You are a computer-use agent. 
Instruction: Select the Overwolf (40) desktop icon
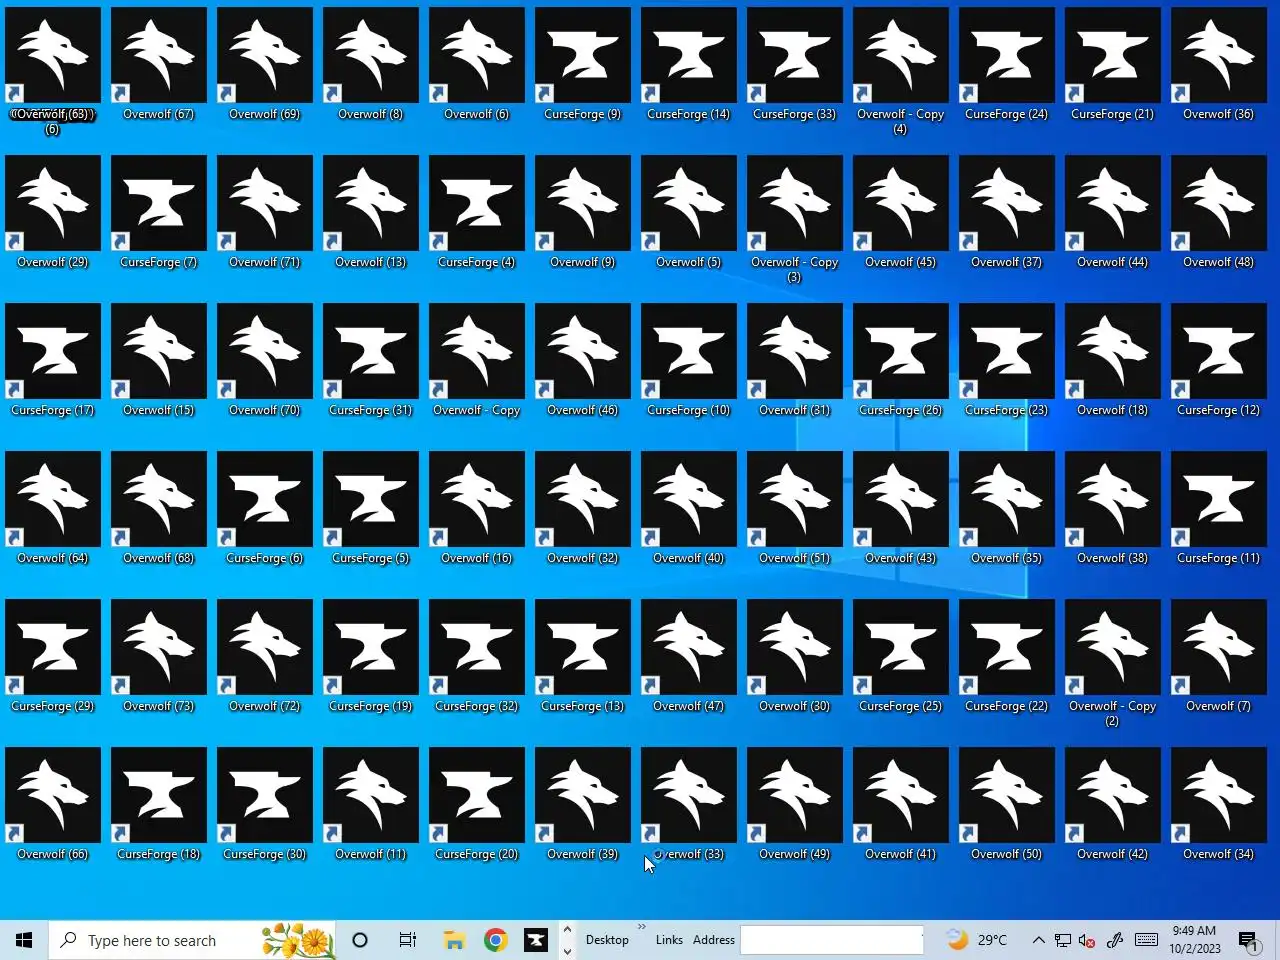pos(689,509)
